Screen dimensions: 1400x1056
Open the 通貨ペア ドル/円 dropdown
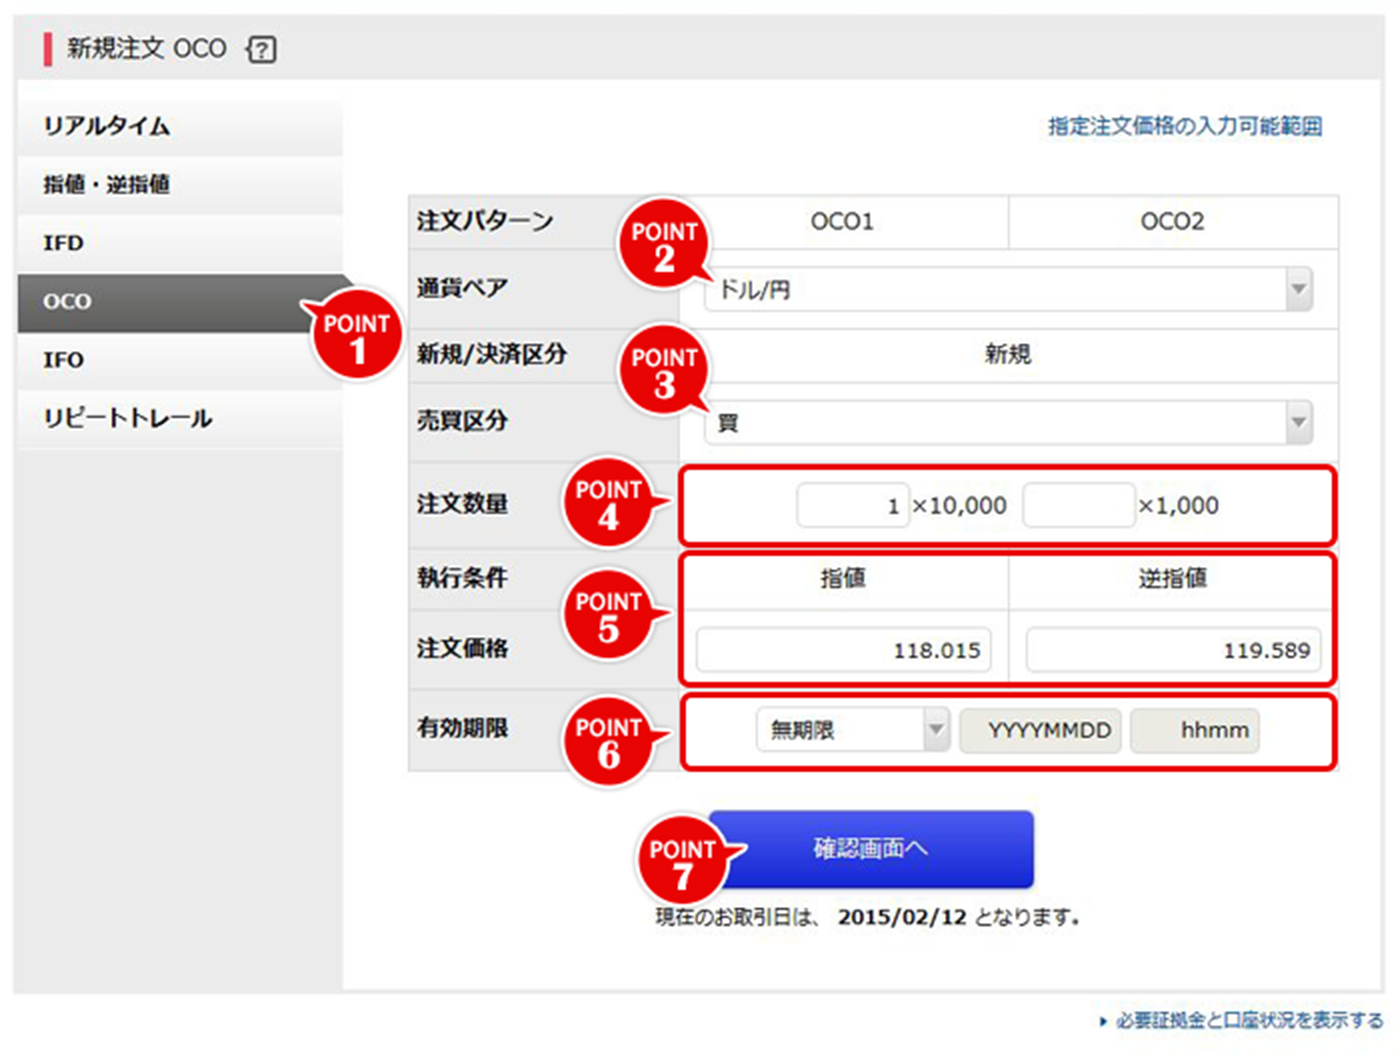(x=1007, y=290)
